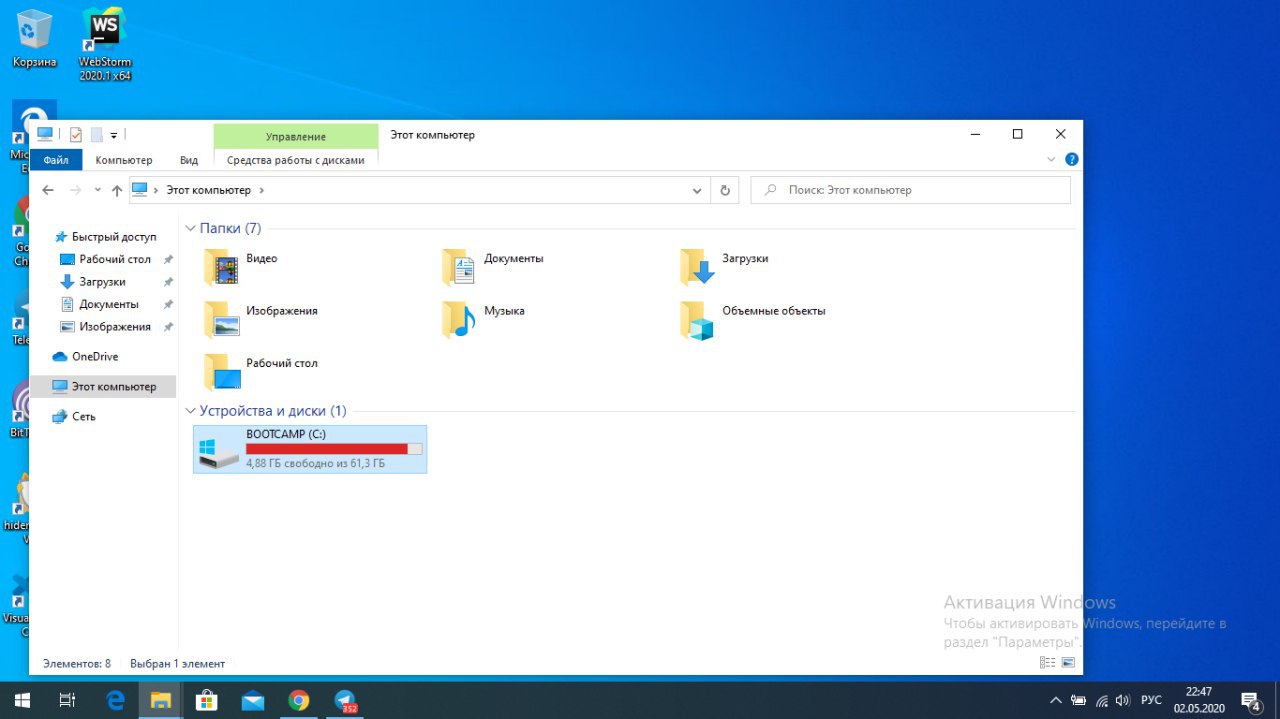The width and height of the screenshot is (1280, 719).
Task: Collapse the Устройства и диски group
Action: click(191, 411)
